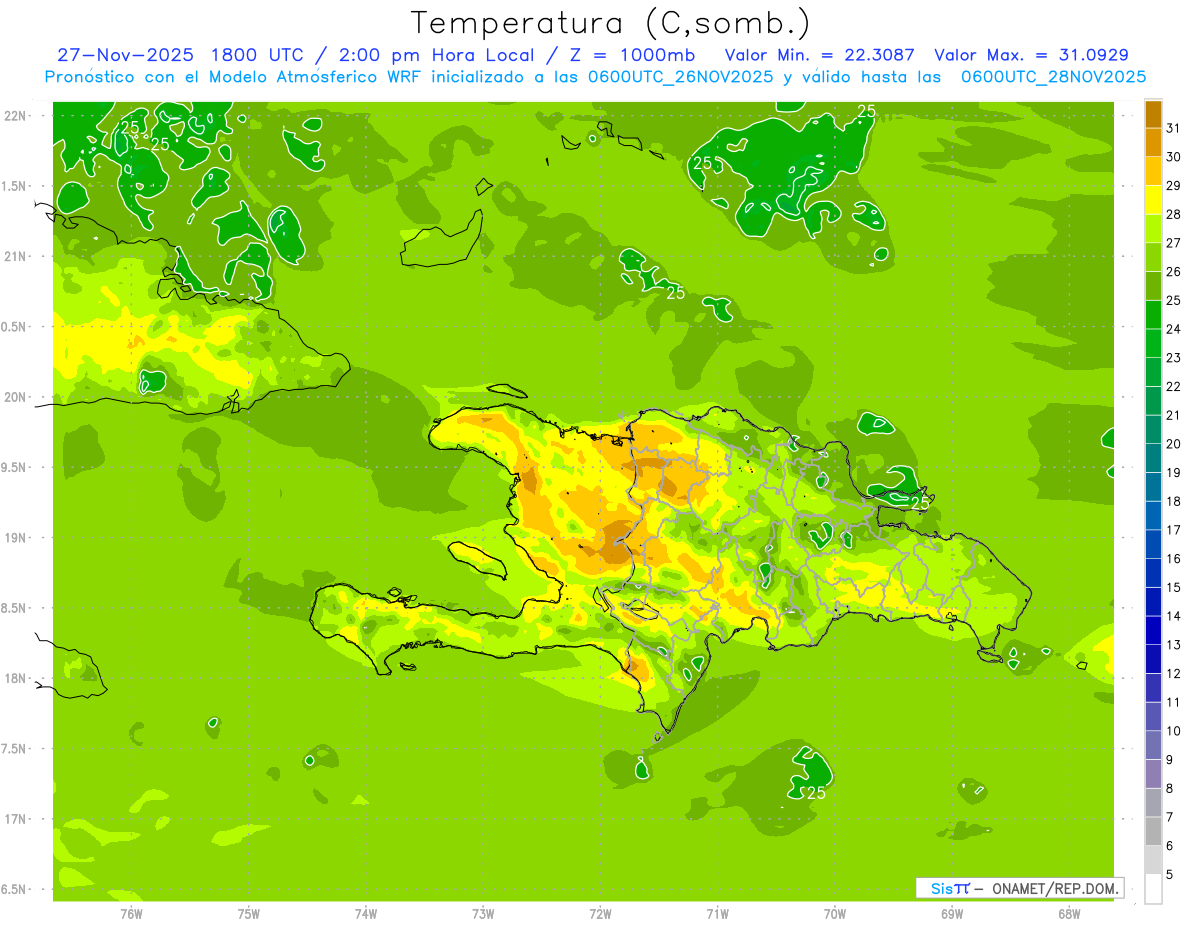Viewport: 1200px width, 927px height.
Task: Click the '74W' longitude label
Action: point(366,913)
